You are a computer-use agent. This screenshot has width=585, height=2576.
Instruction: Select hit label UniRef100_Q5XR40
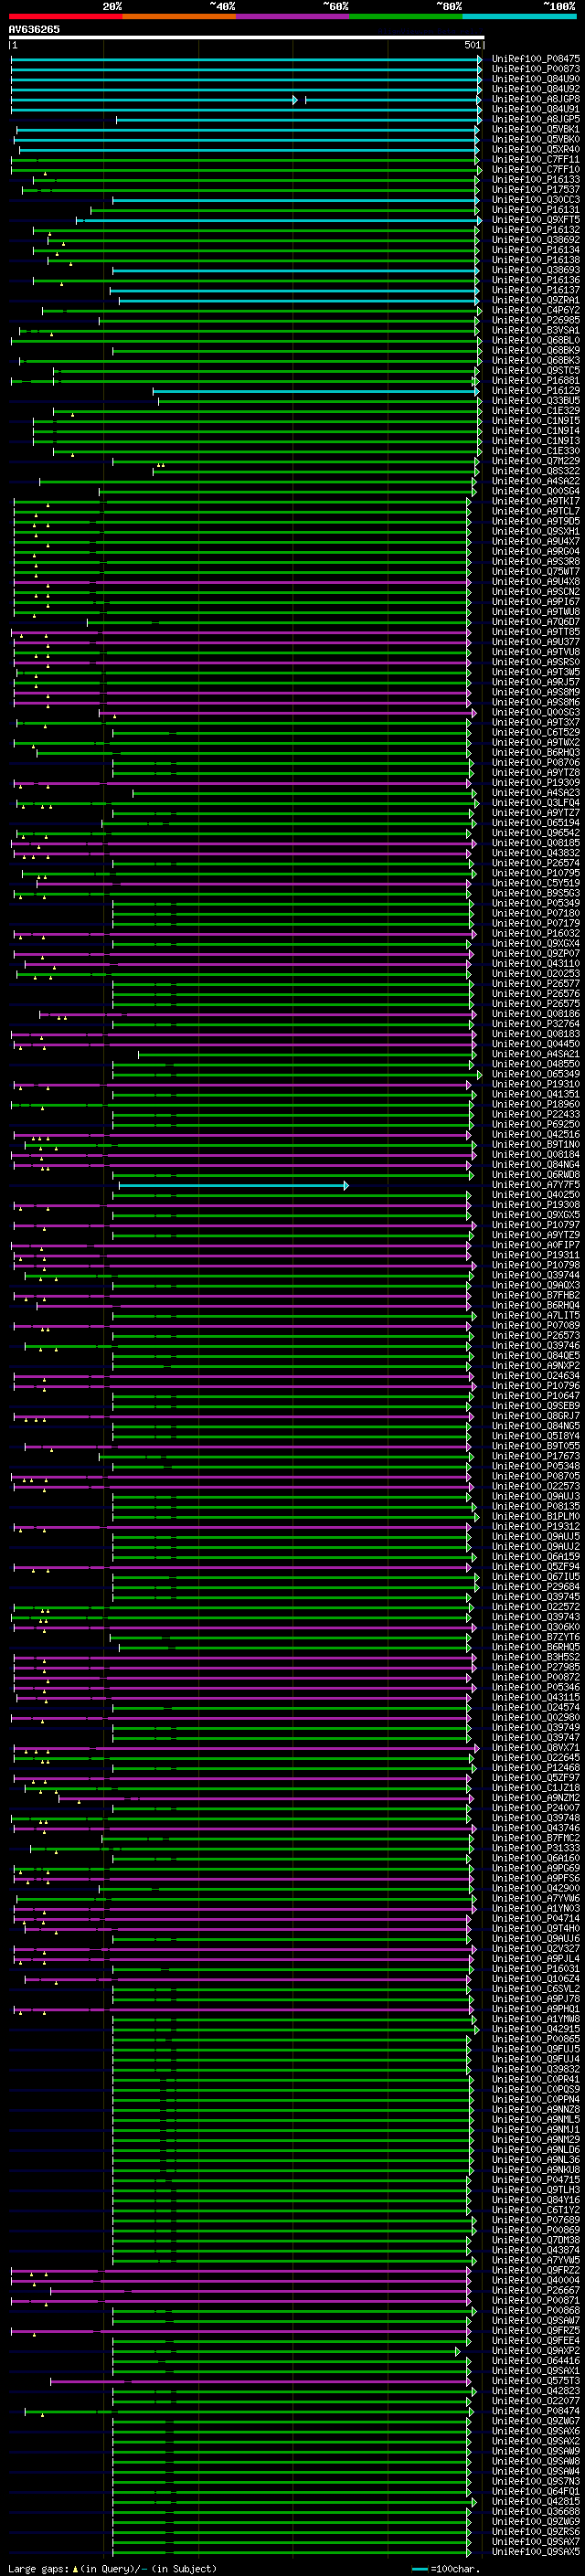[x=536, y=149]
